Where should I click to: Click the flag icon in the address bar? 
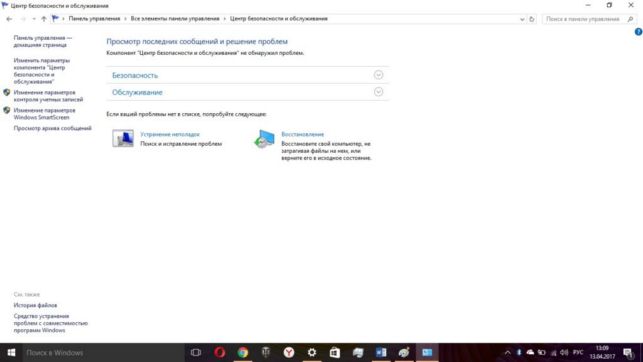(55, 18)
